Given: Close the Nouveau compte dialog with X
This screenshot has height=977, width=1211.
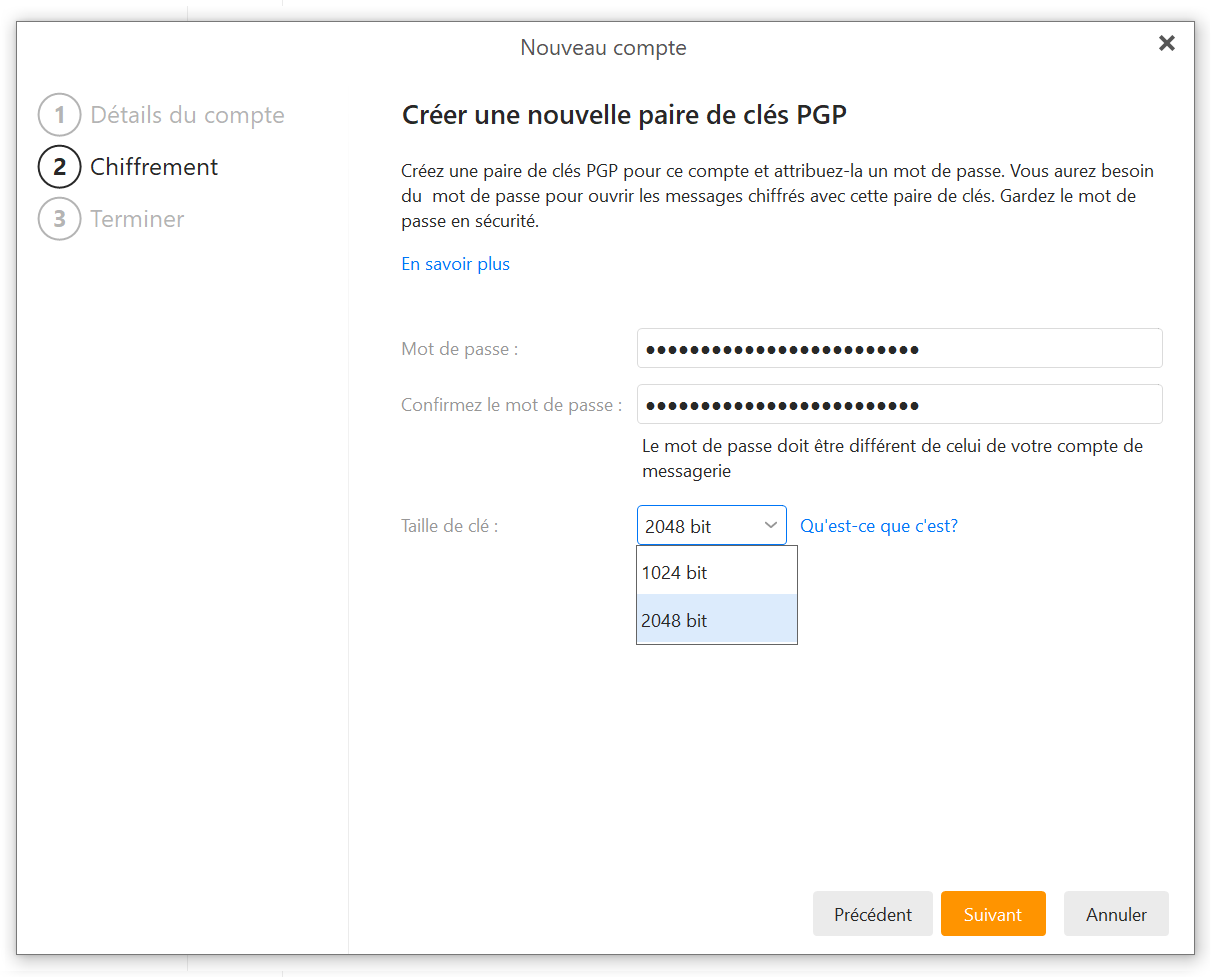Looking at the screenshot, I should click(x=1166, y=43).
